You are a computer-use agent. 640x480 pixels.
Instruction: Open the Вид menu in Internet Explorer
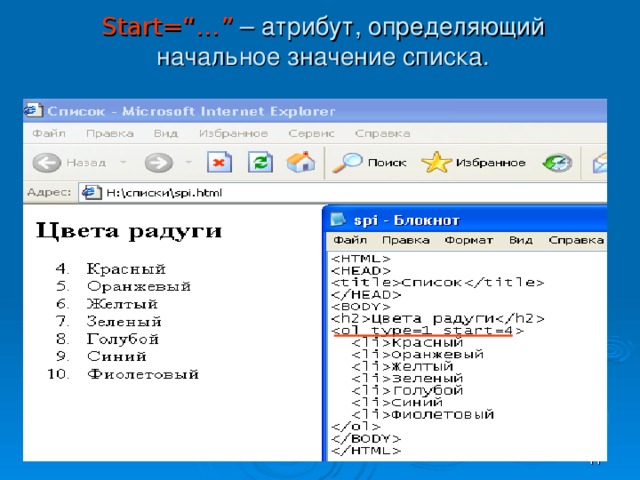pyautogui.click(x=166, y=133)
